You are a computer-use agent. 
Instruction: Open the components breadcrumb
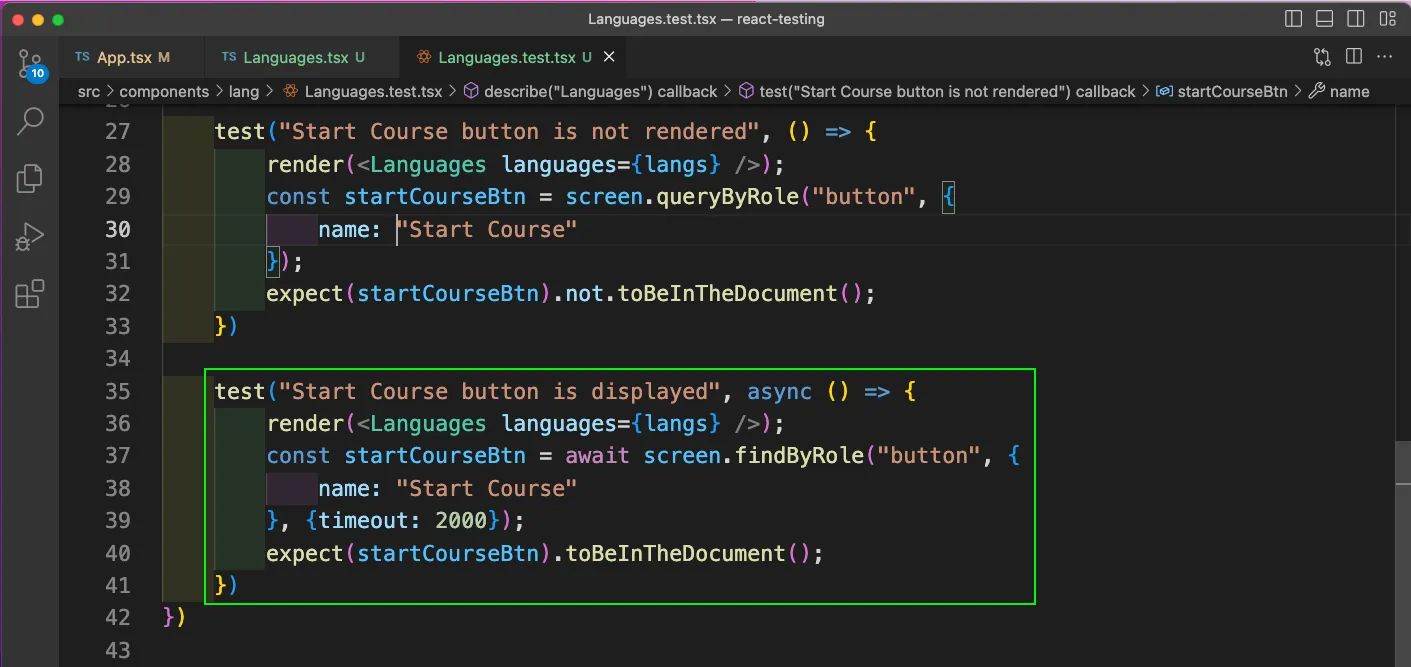pos(164,91)
